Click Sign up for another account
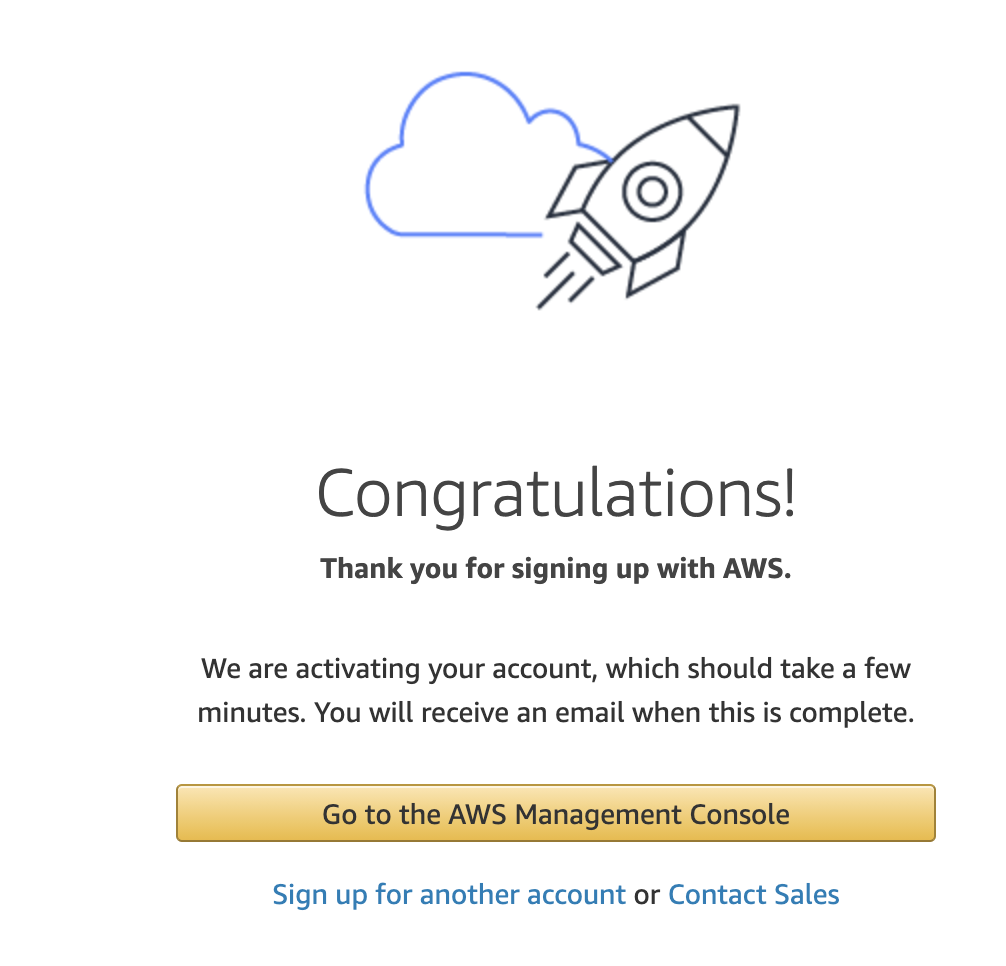This screenshot has width=1006, height=966. coord(448,894)
